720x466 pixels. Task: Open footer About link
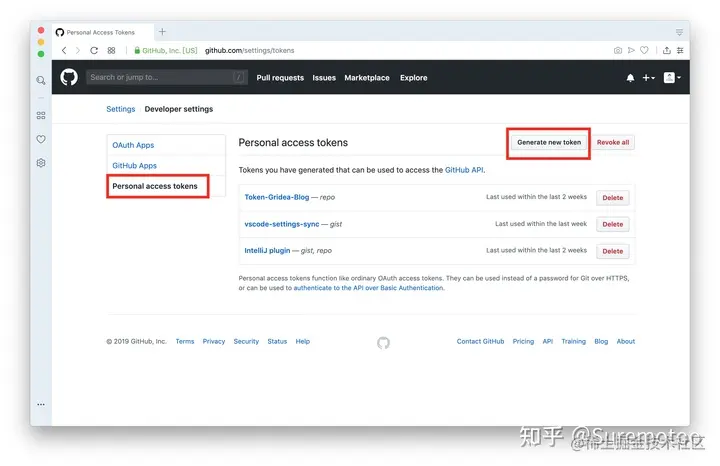pos(625,342)
